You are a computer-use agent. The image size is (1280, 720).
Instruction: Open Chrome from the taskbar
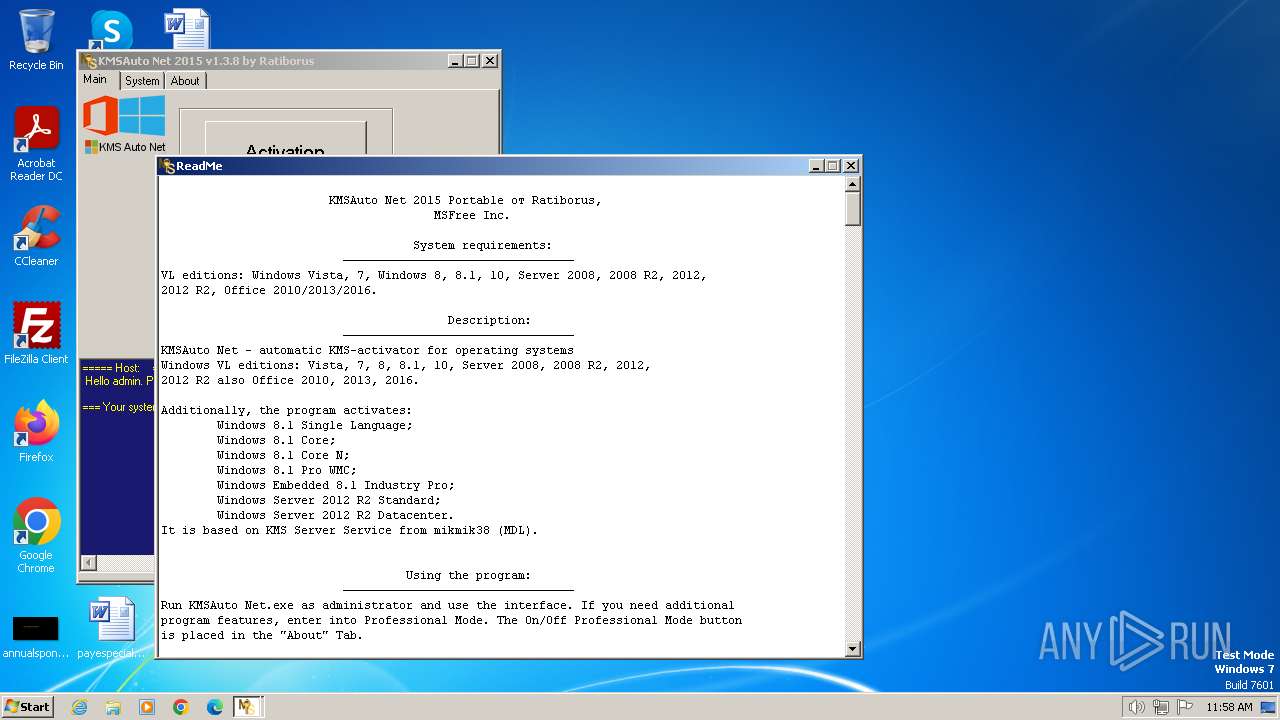click(x=181, y=707)
